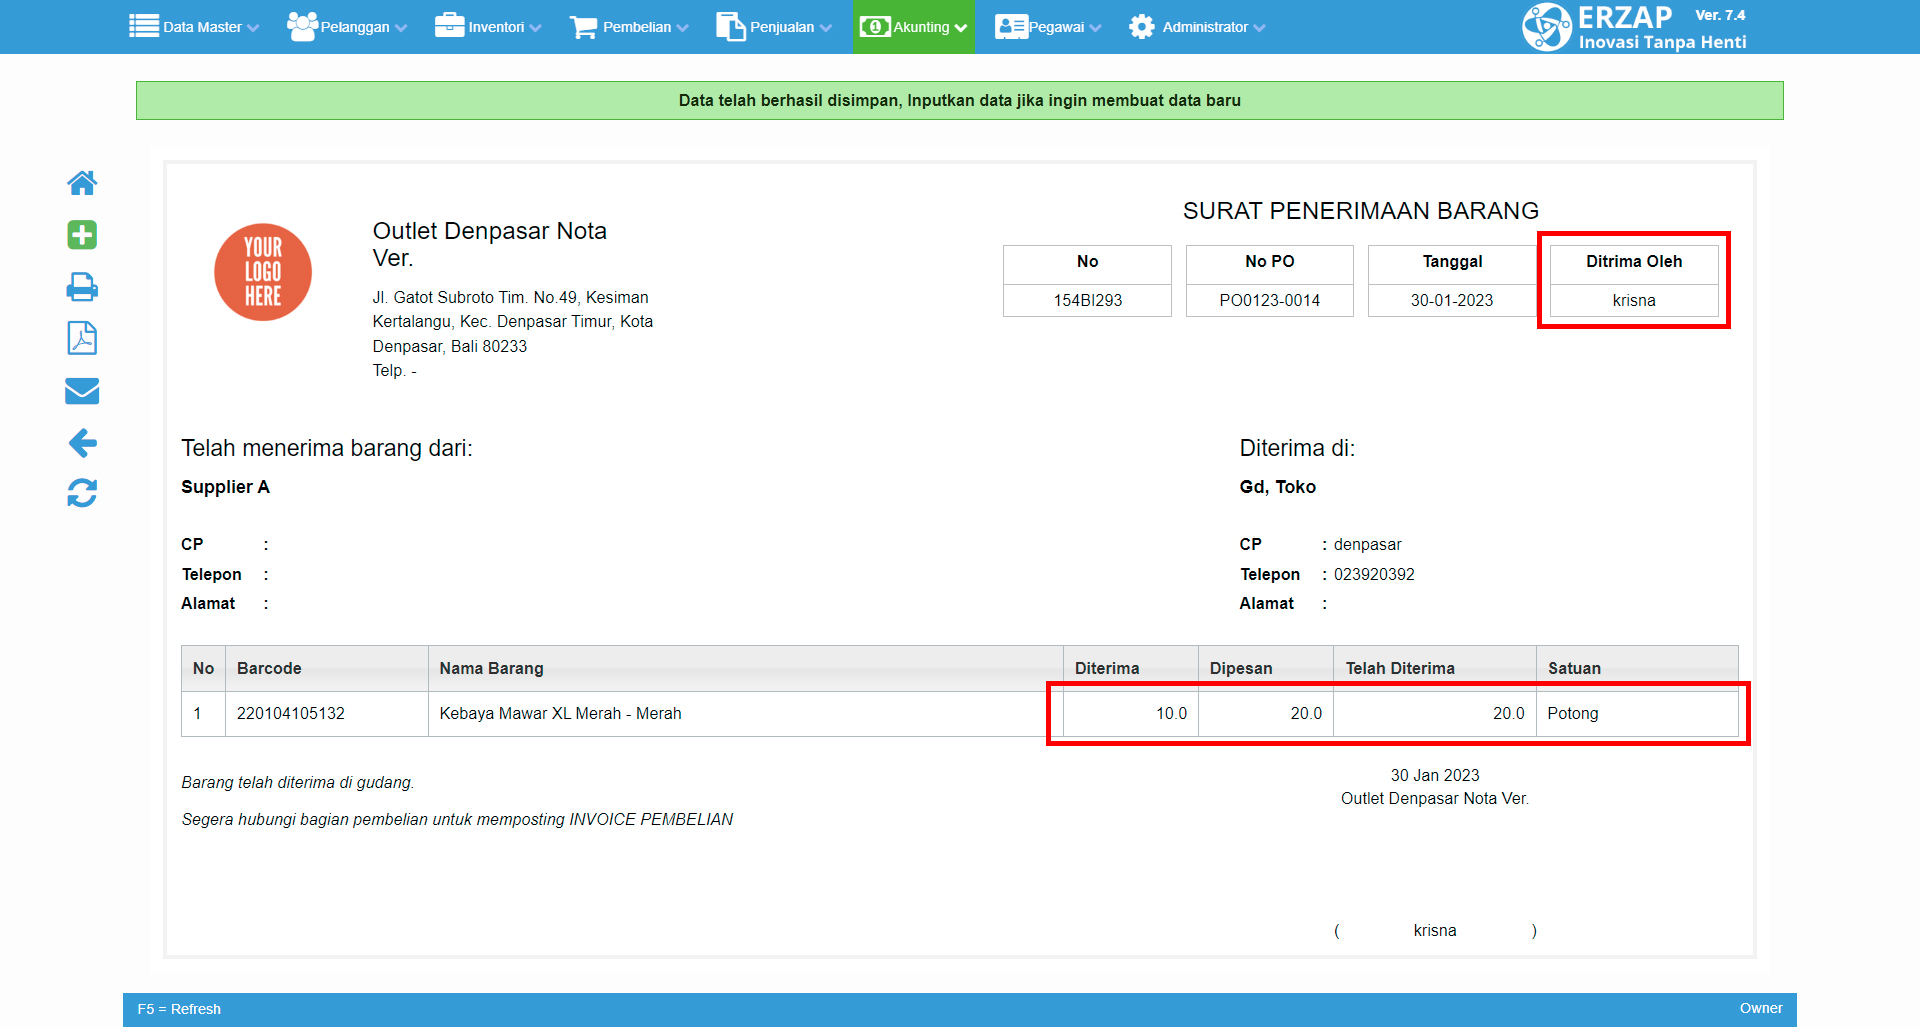Expand Penjualan dropdown chevron

pos(825,28)
